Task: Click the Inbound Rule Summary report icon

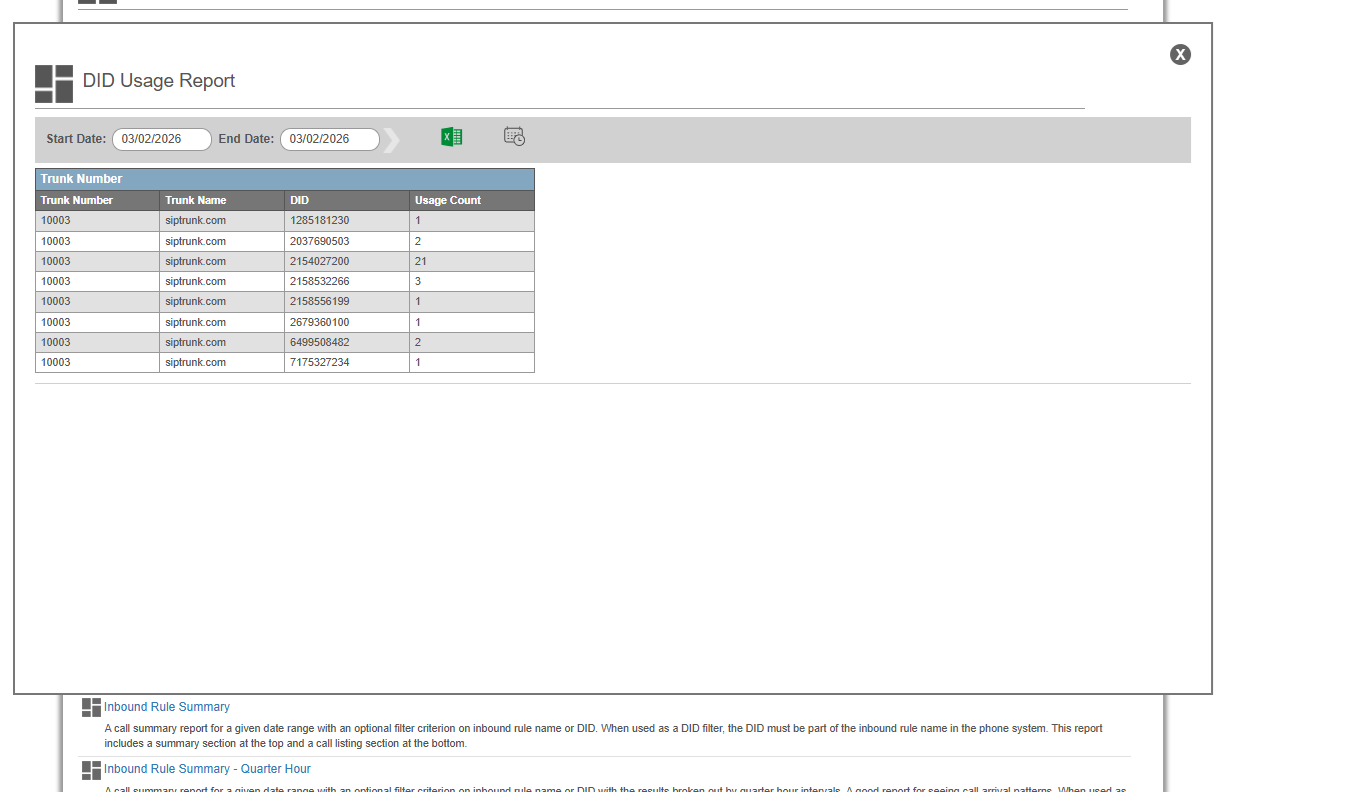Action: (91, 708)
